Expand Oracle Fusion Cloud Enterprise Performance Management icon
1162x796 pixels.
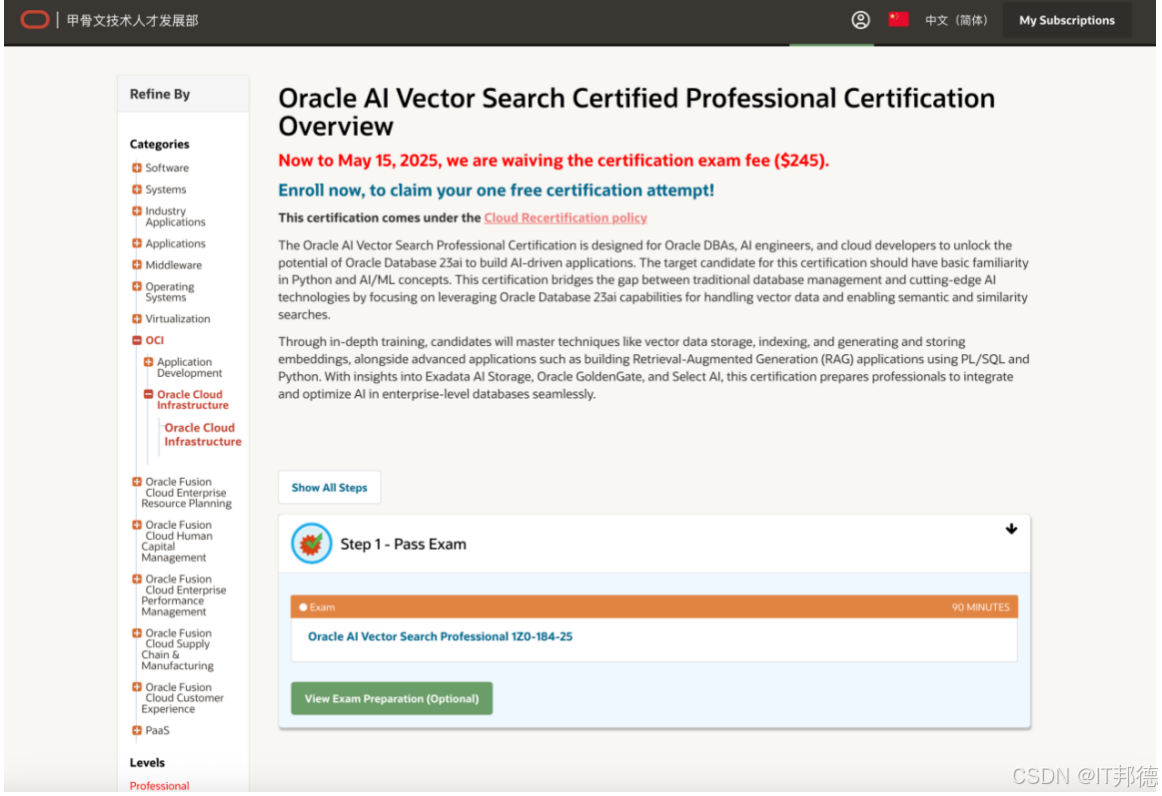(x=136, y=579)
